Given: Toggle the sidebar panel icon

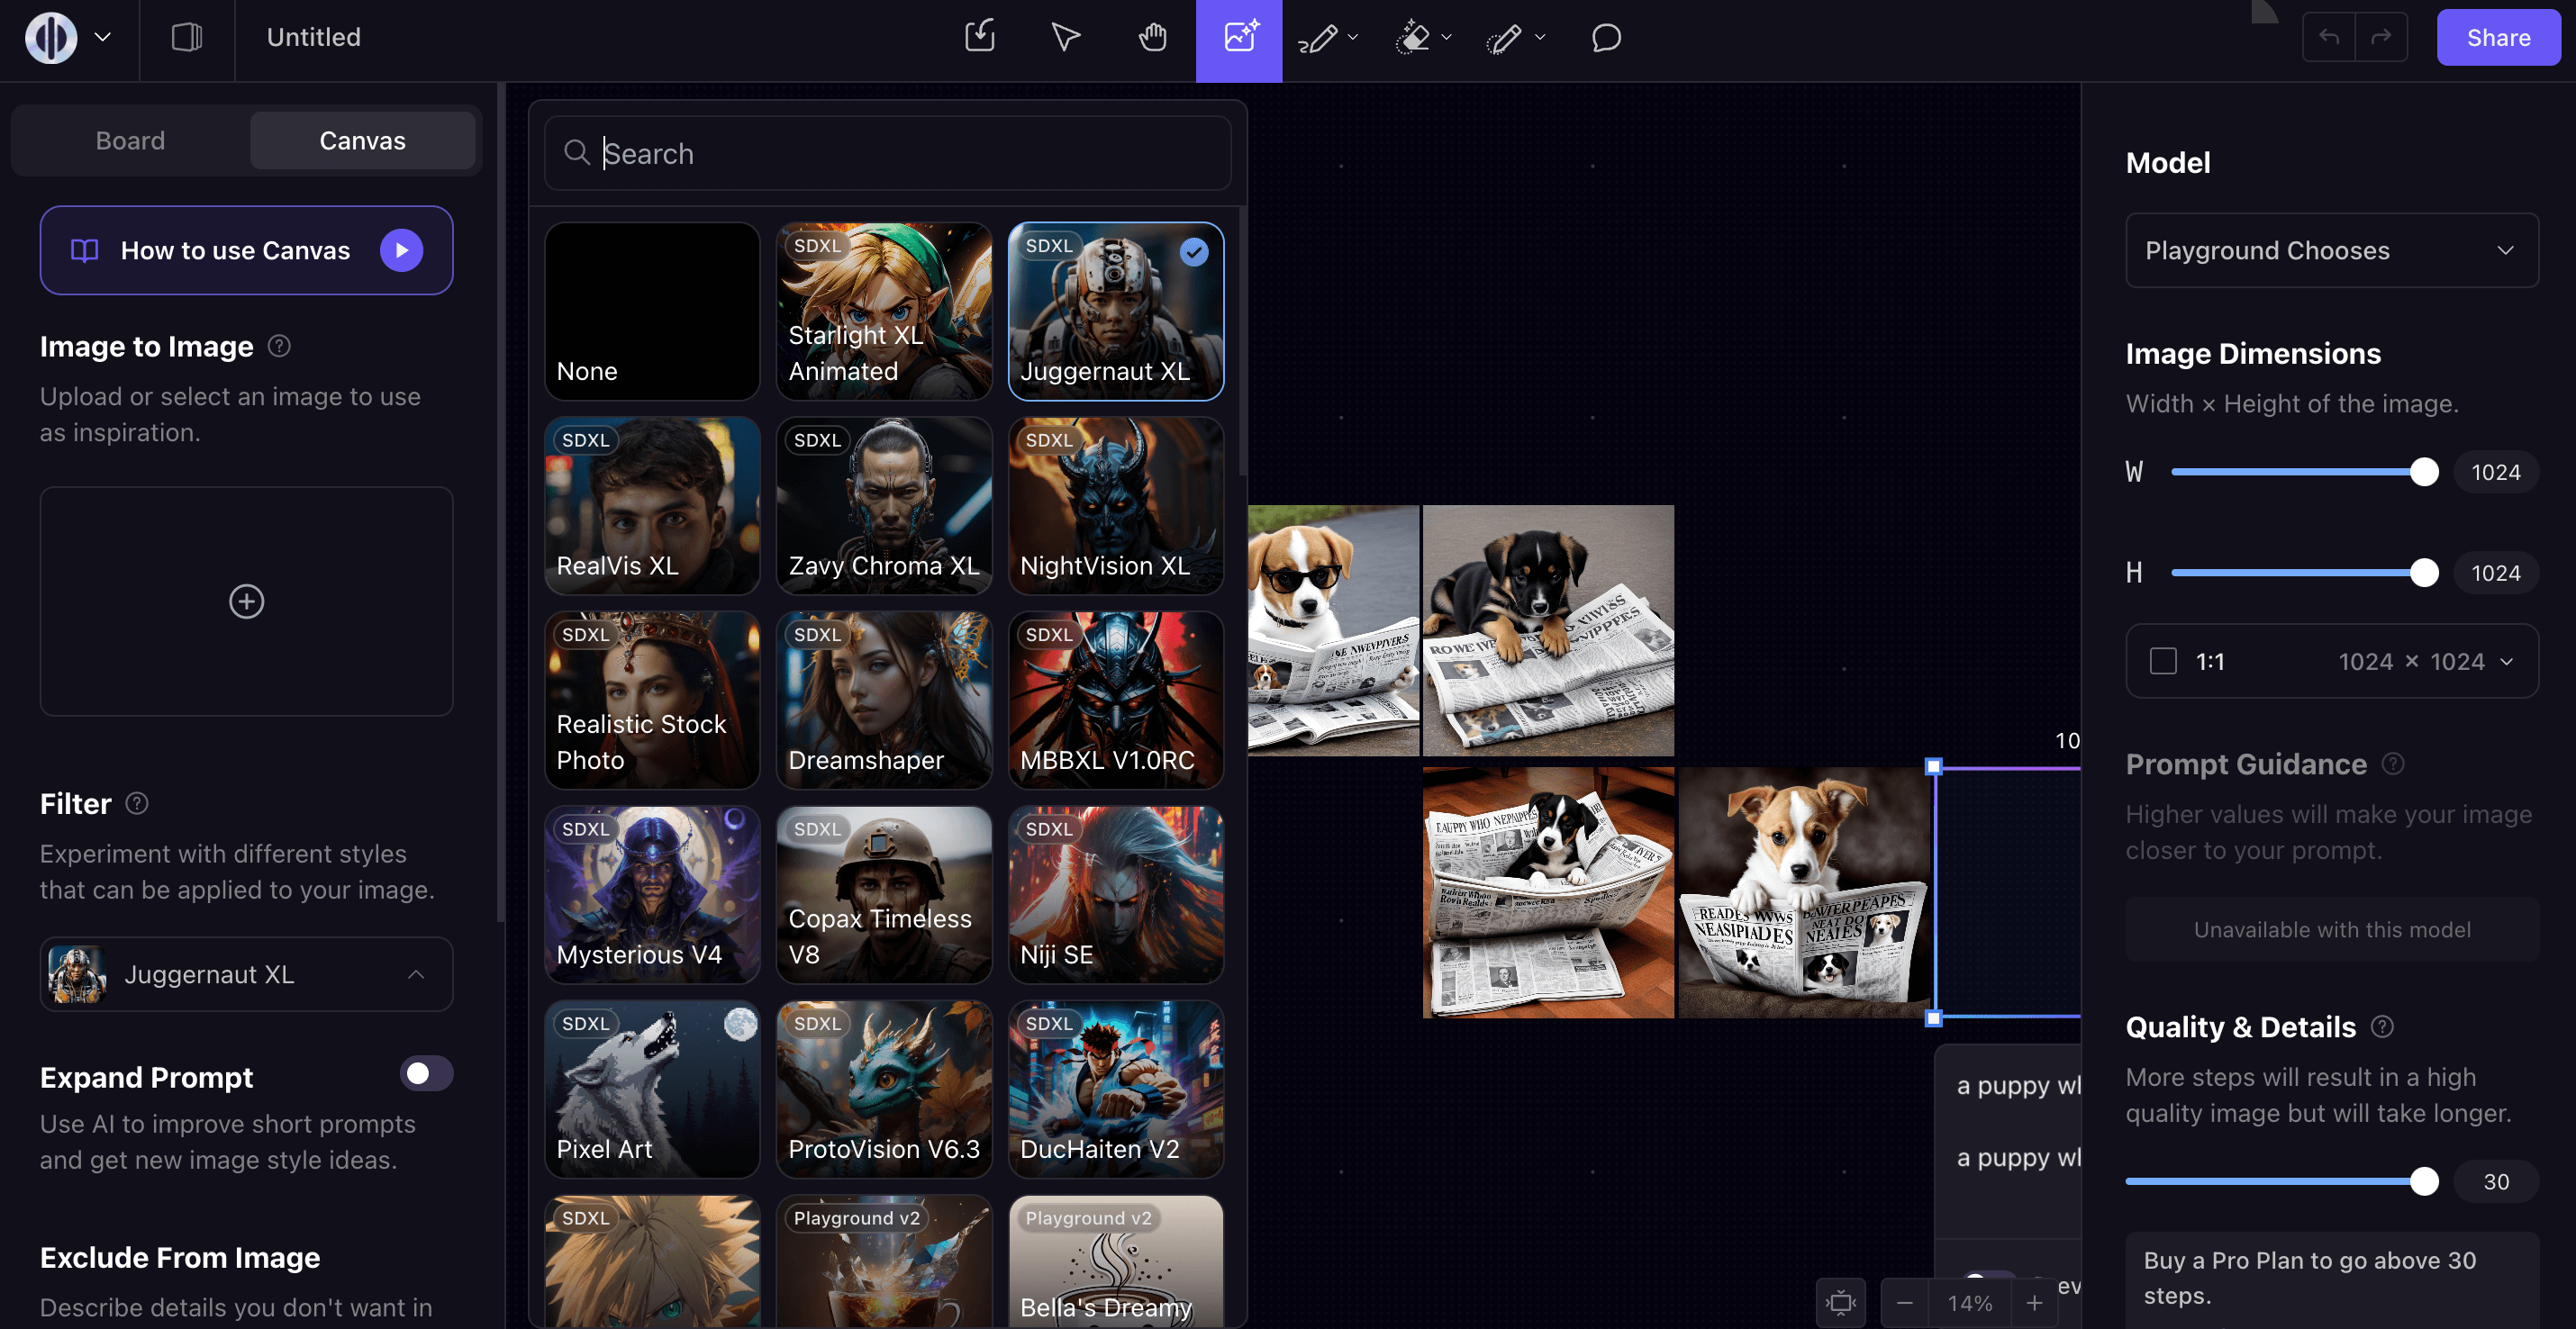Looking at the screenshot, I should pyautogui.click(x=186, y=38).
